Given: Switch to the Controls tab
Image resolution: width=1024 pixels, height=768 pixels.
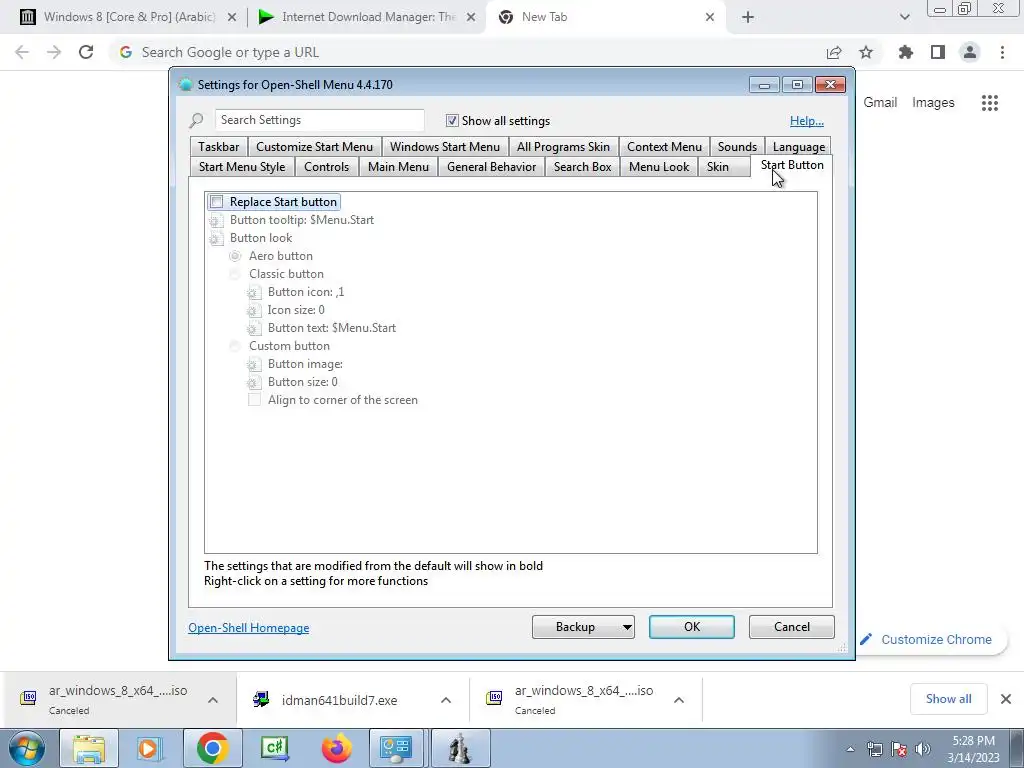Looking at the screenshot, I should click(x=327, y=167).
